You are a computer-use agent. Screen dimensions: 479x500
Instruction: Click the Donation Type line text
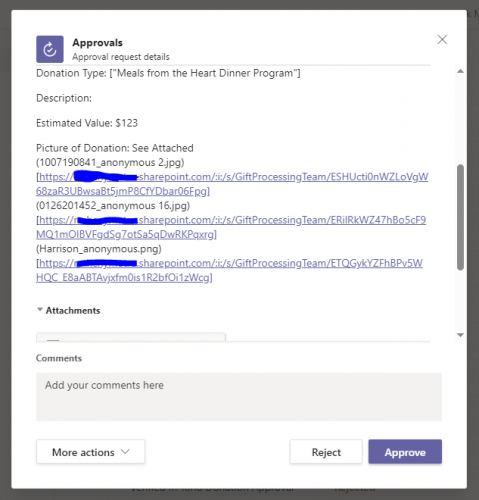(x=168, y=73)
